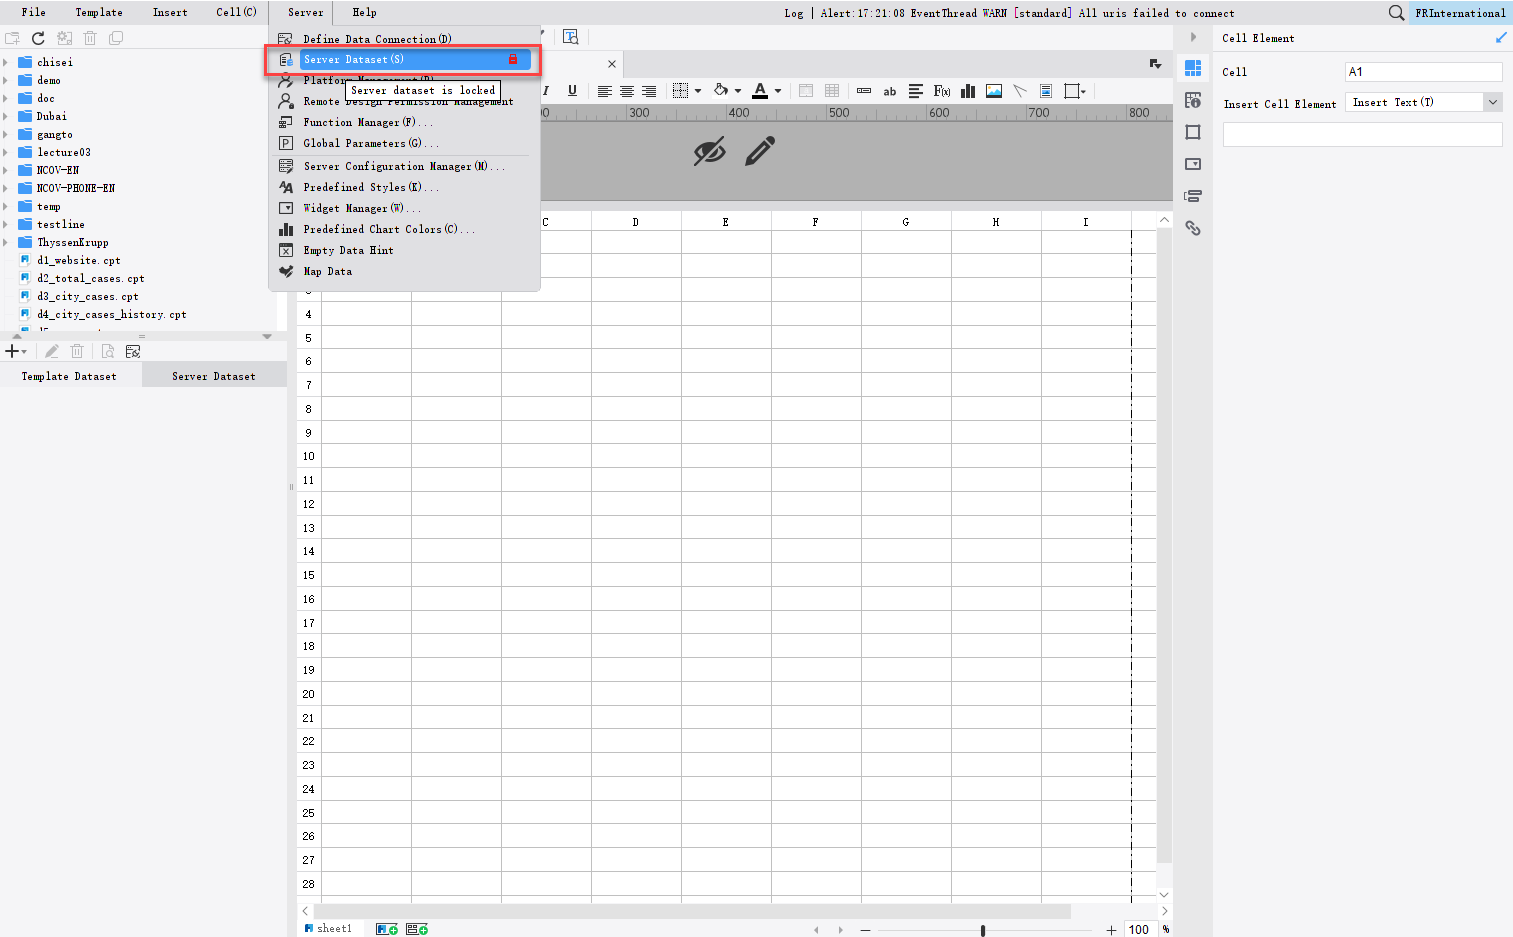Select the Insert Image toolbar icon
The image size is (1513, 937).
(993, 91)
